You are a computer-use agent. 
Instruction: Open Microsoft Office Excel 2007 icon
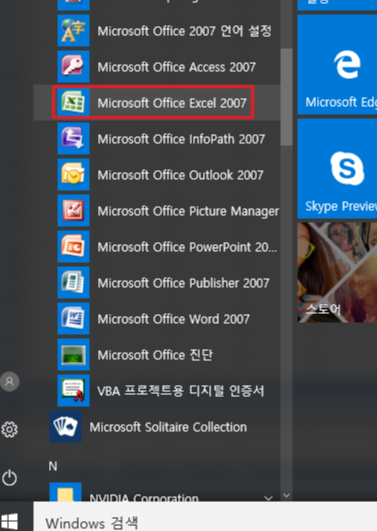[73, 103]
